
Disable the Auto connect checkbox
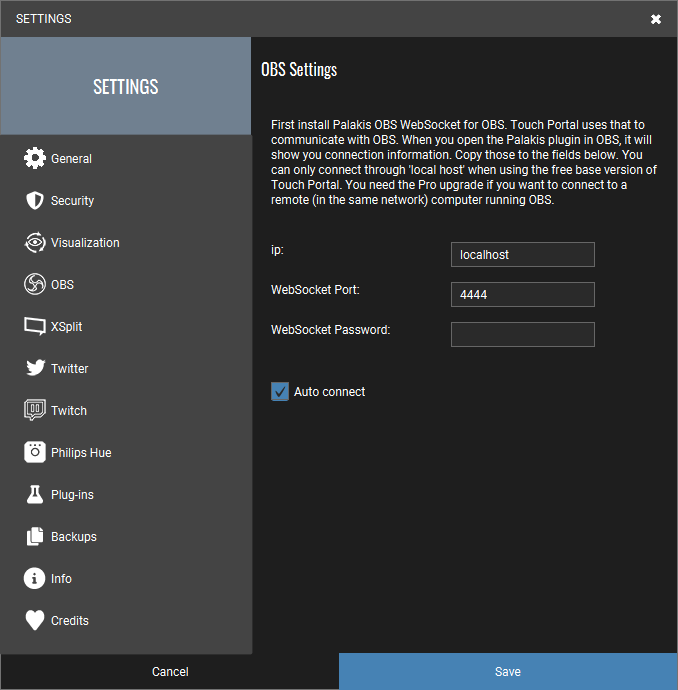point(280,391)
